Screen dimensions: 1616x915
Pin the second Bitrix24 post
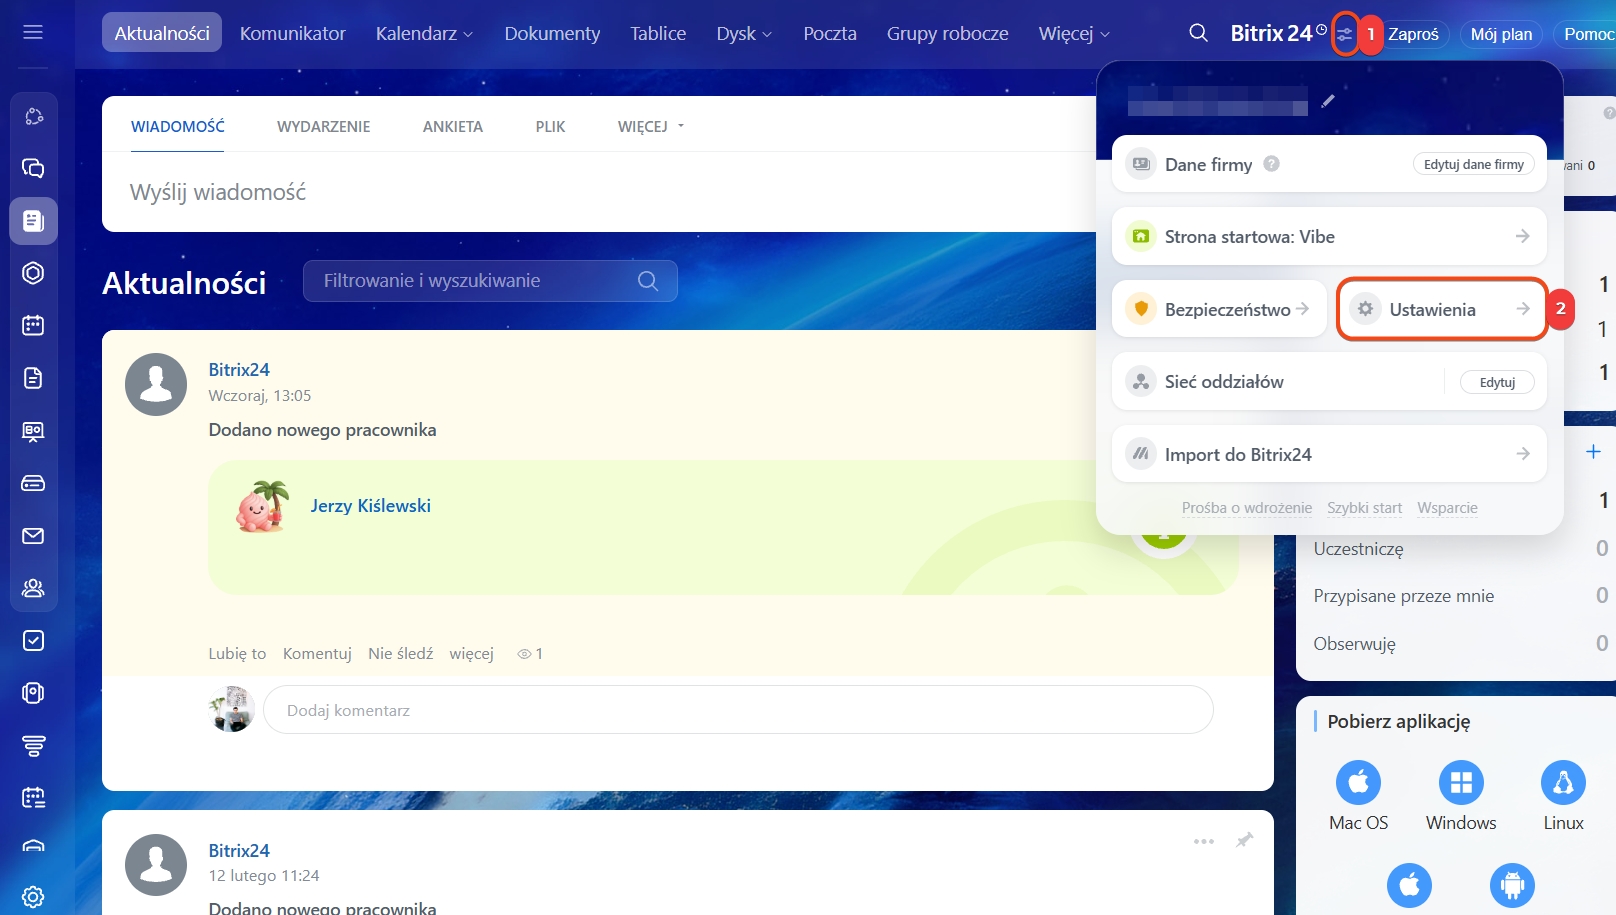pyautogui.click(x=1244, y=840)
